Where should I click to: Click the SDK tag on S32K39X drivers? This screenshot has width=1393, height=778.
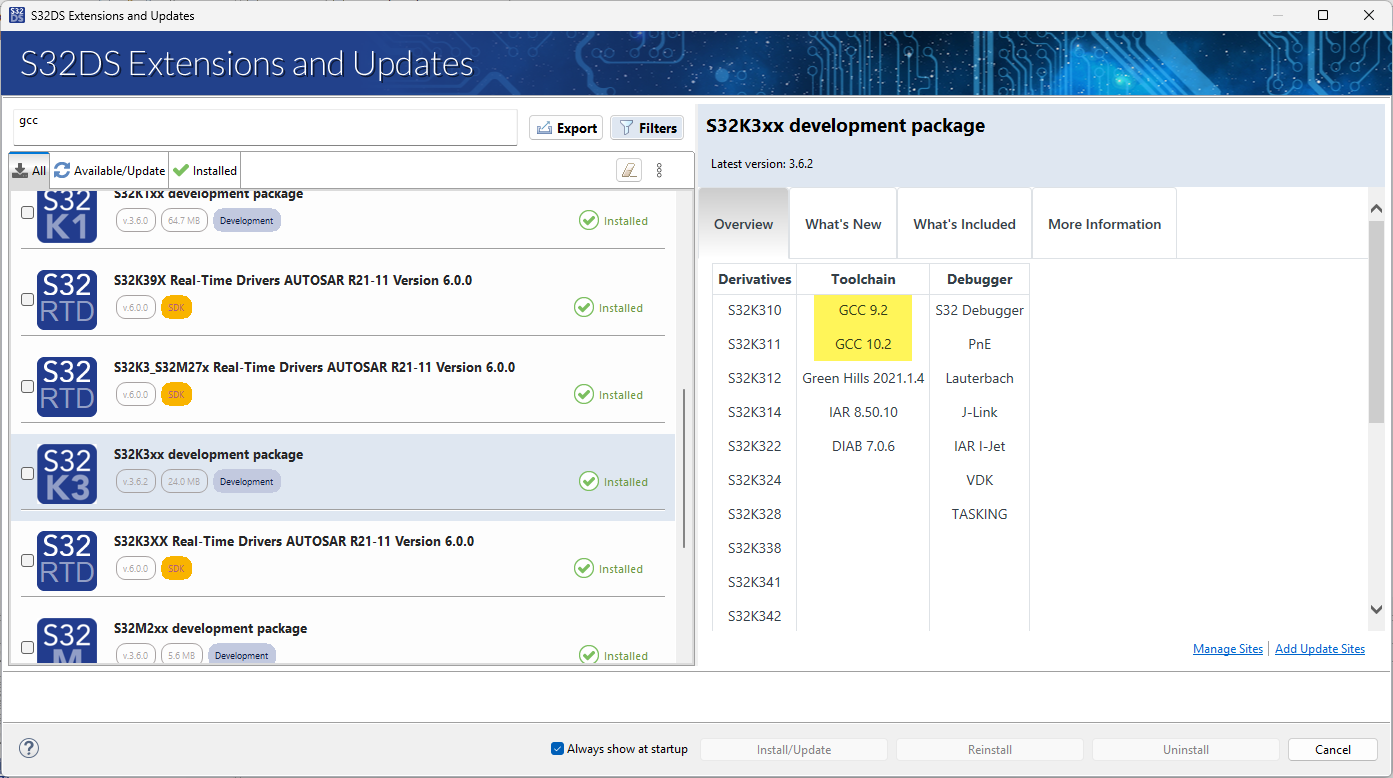click(176, 307)
